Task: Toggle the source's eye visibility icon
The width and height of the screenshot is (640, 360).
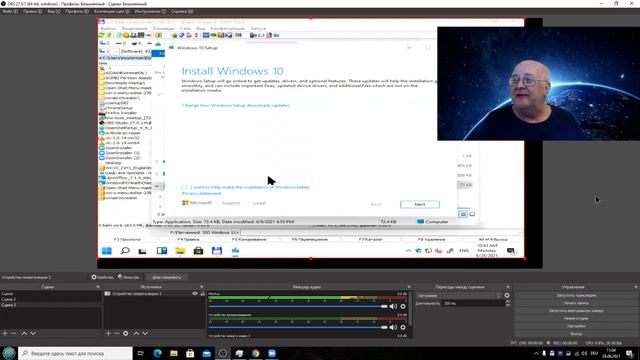Action: 195,293
